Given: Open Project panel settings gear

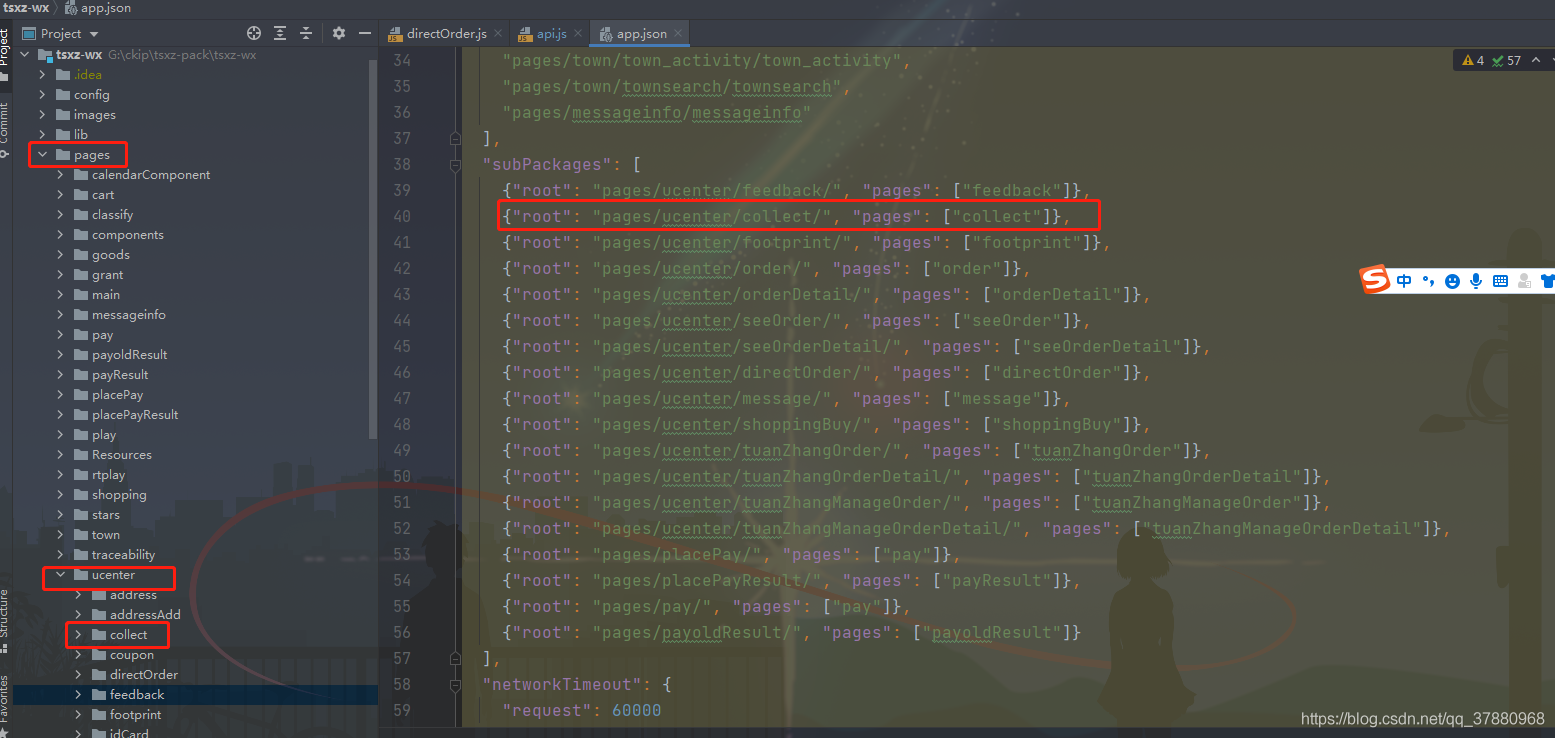Looking at the screenshot, I should (x=338, y=33).
